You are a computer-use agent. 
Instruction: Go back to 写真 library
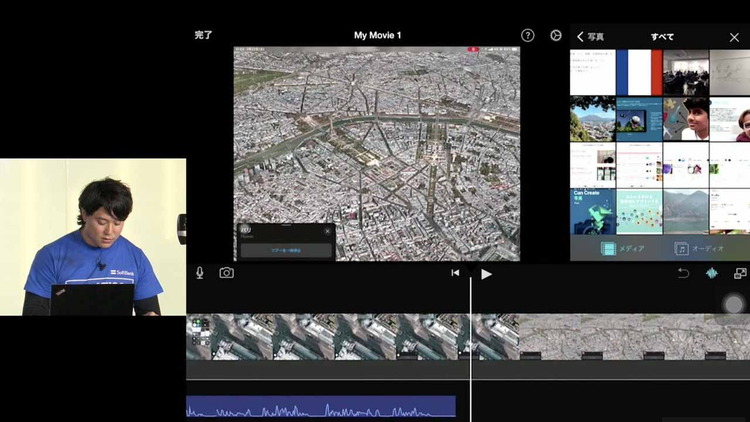tap(590, 37)
